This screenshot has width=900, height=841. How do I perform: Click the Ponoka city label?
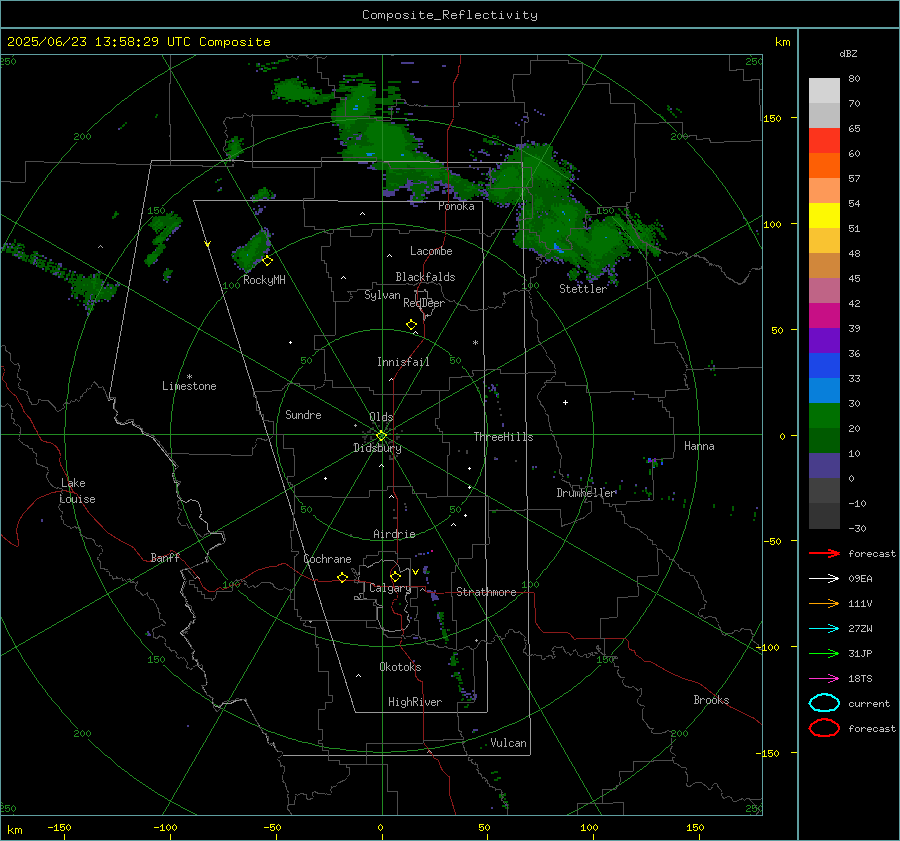456,206
